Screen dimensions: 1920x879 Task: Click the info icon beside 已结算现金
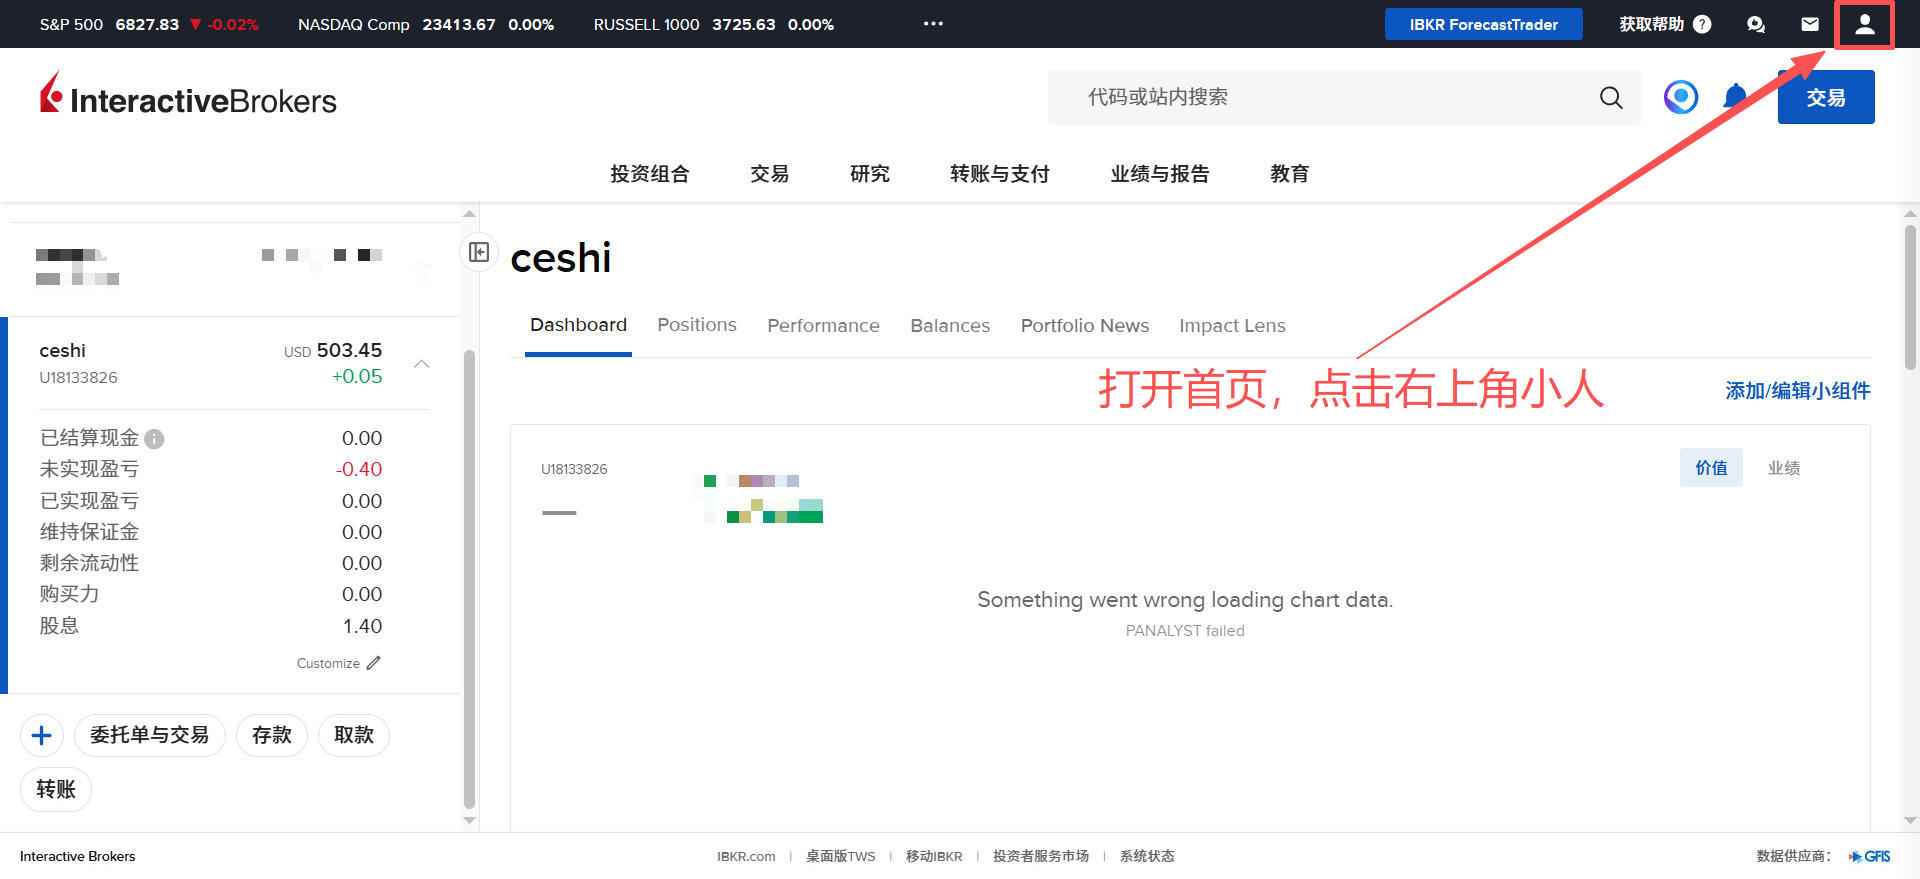154,439
